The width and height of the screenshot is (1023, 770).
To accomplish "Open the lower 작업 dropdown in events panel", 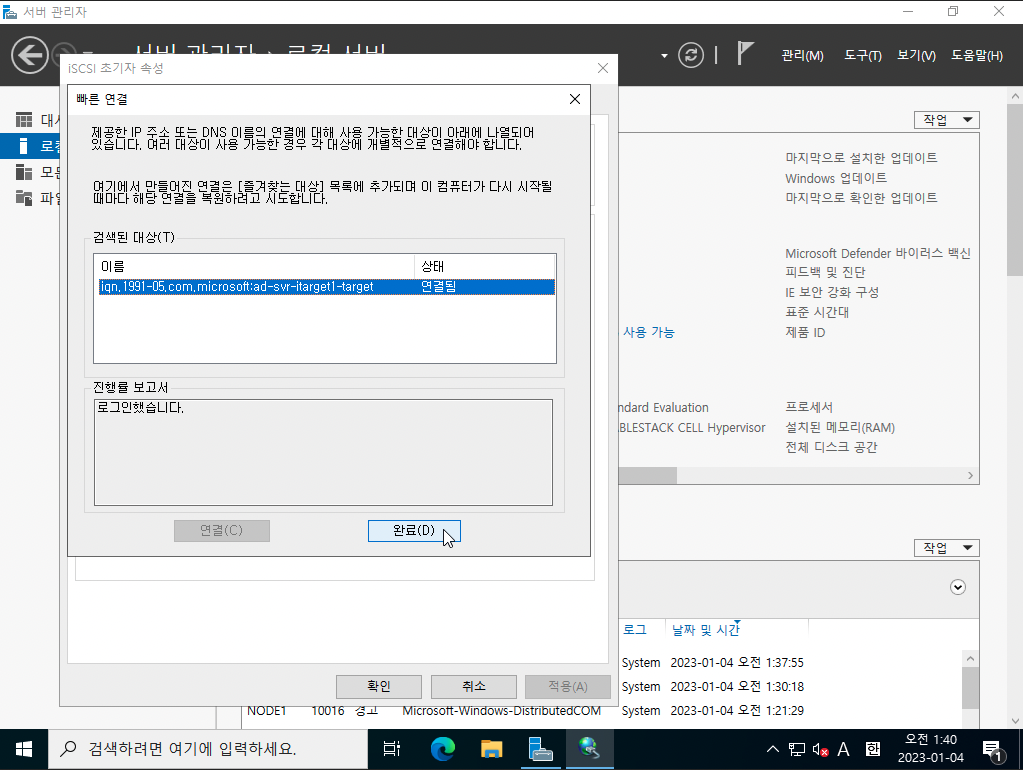I will [947, 548].
